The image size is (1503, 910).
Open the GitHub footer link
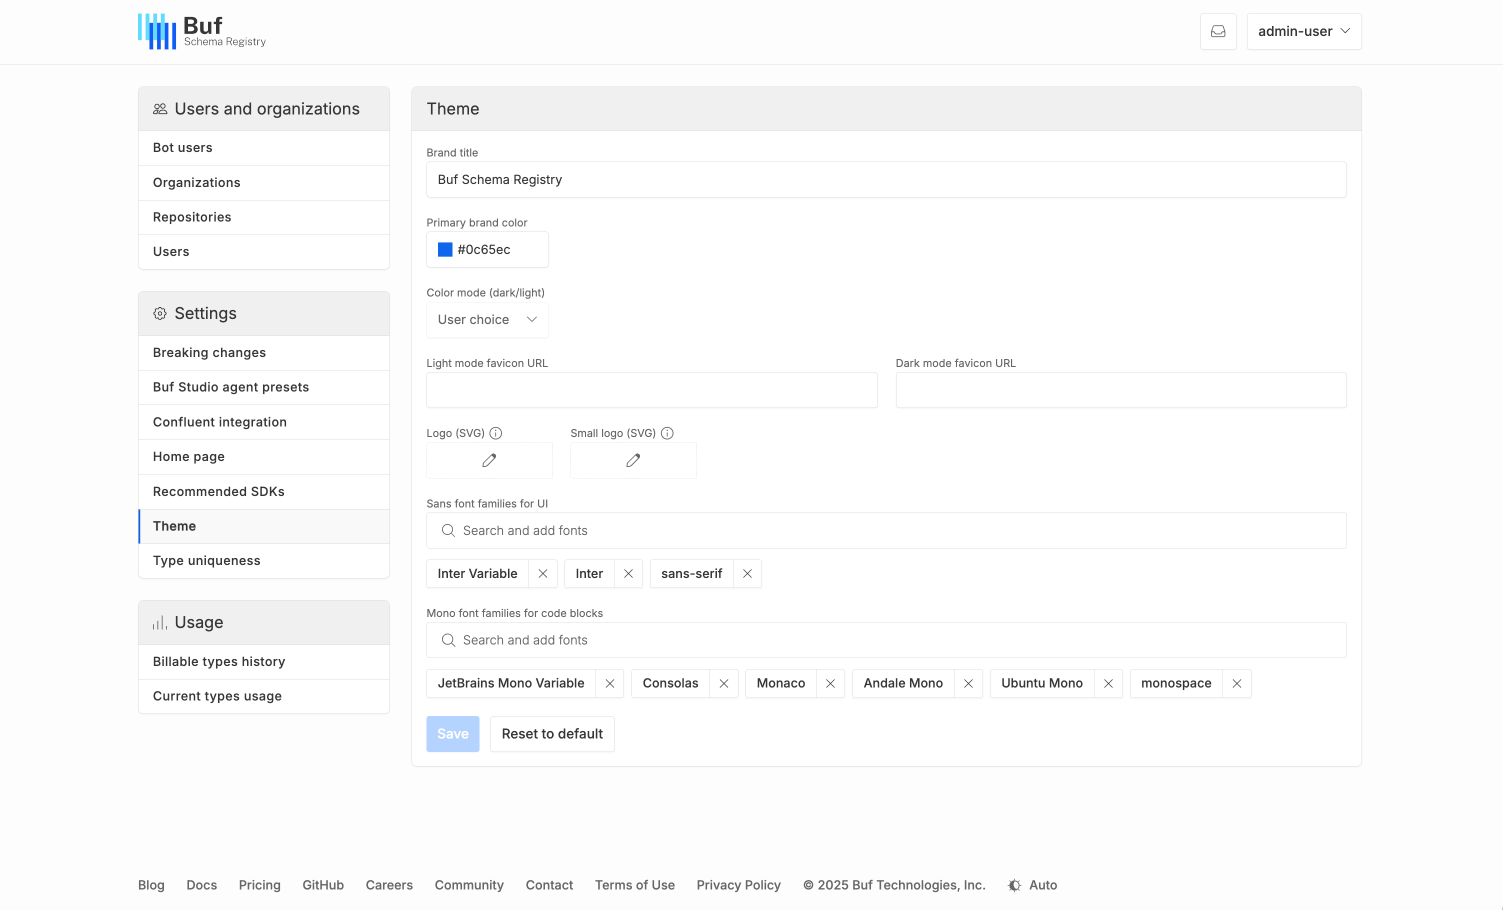pyautogui.click(x=323, y=885)
